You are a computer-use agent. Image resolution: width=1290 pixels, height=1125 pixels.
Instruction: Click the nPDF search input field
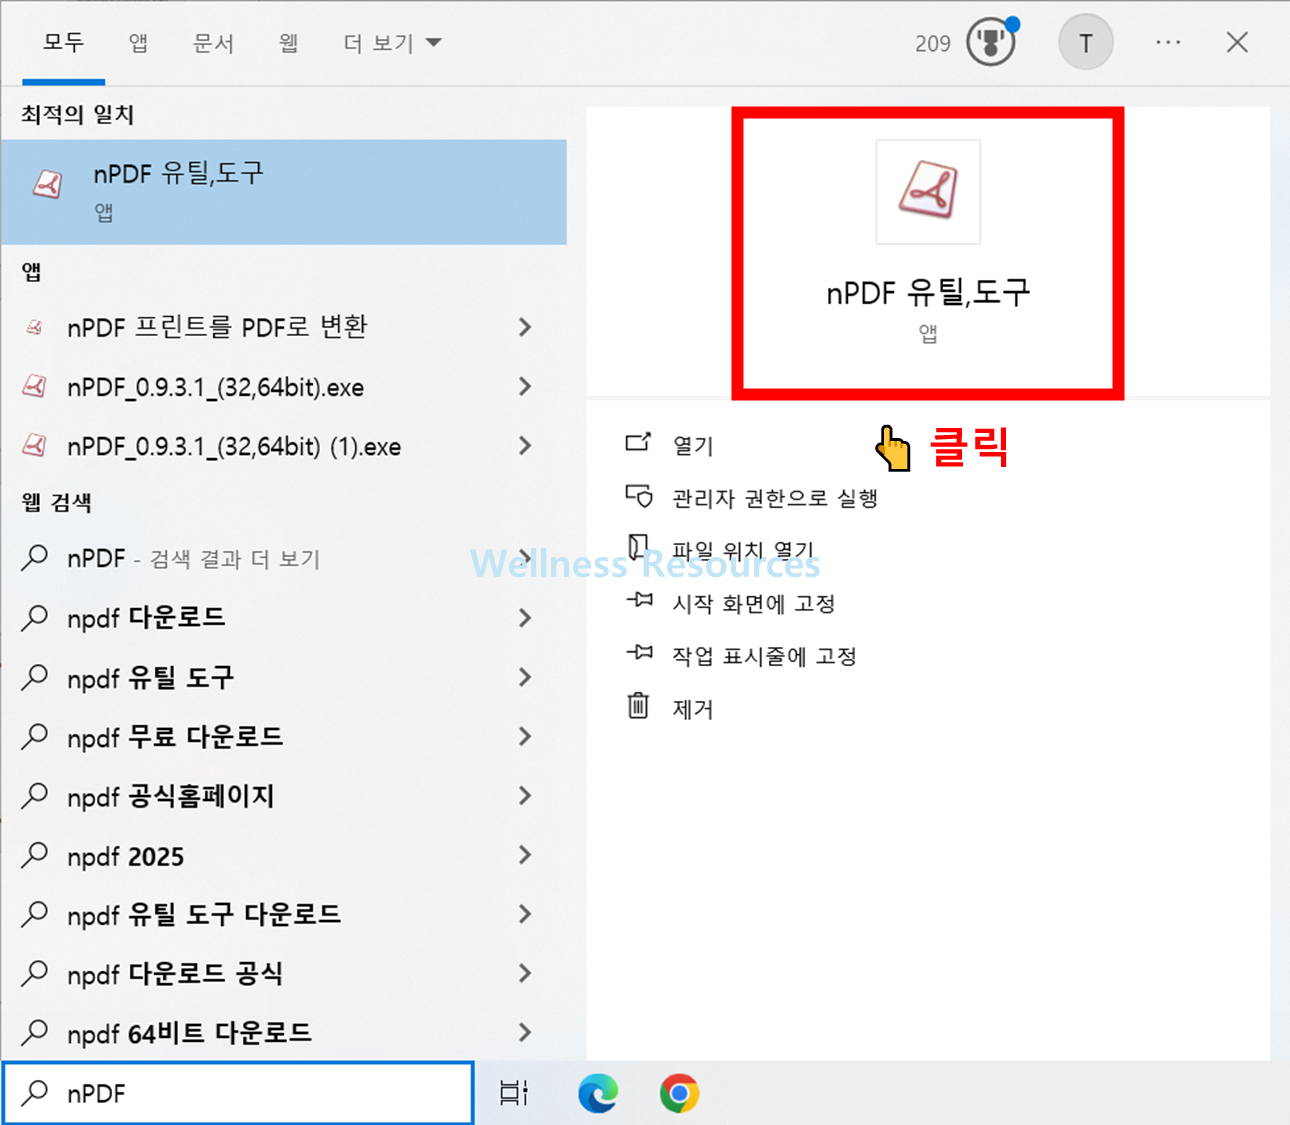(238, 1093)
